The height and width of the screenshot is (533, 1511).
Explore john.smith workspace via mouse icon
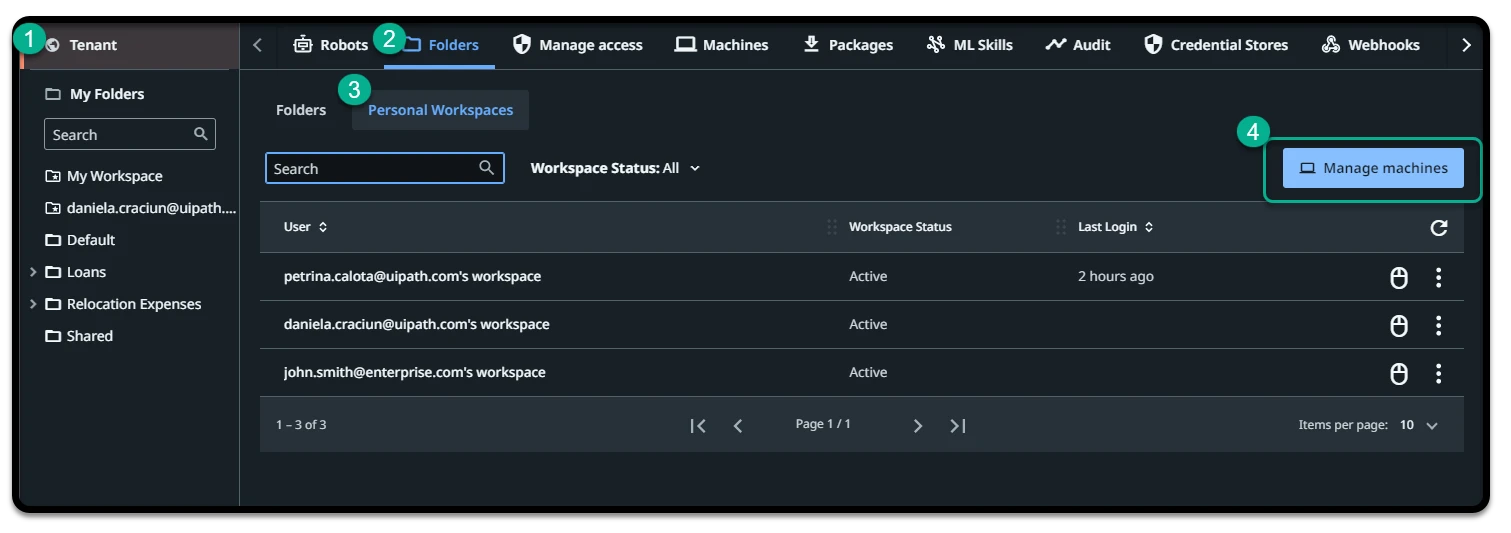(x=1400, y=373)
